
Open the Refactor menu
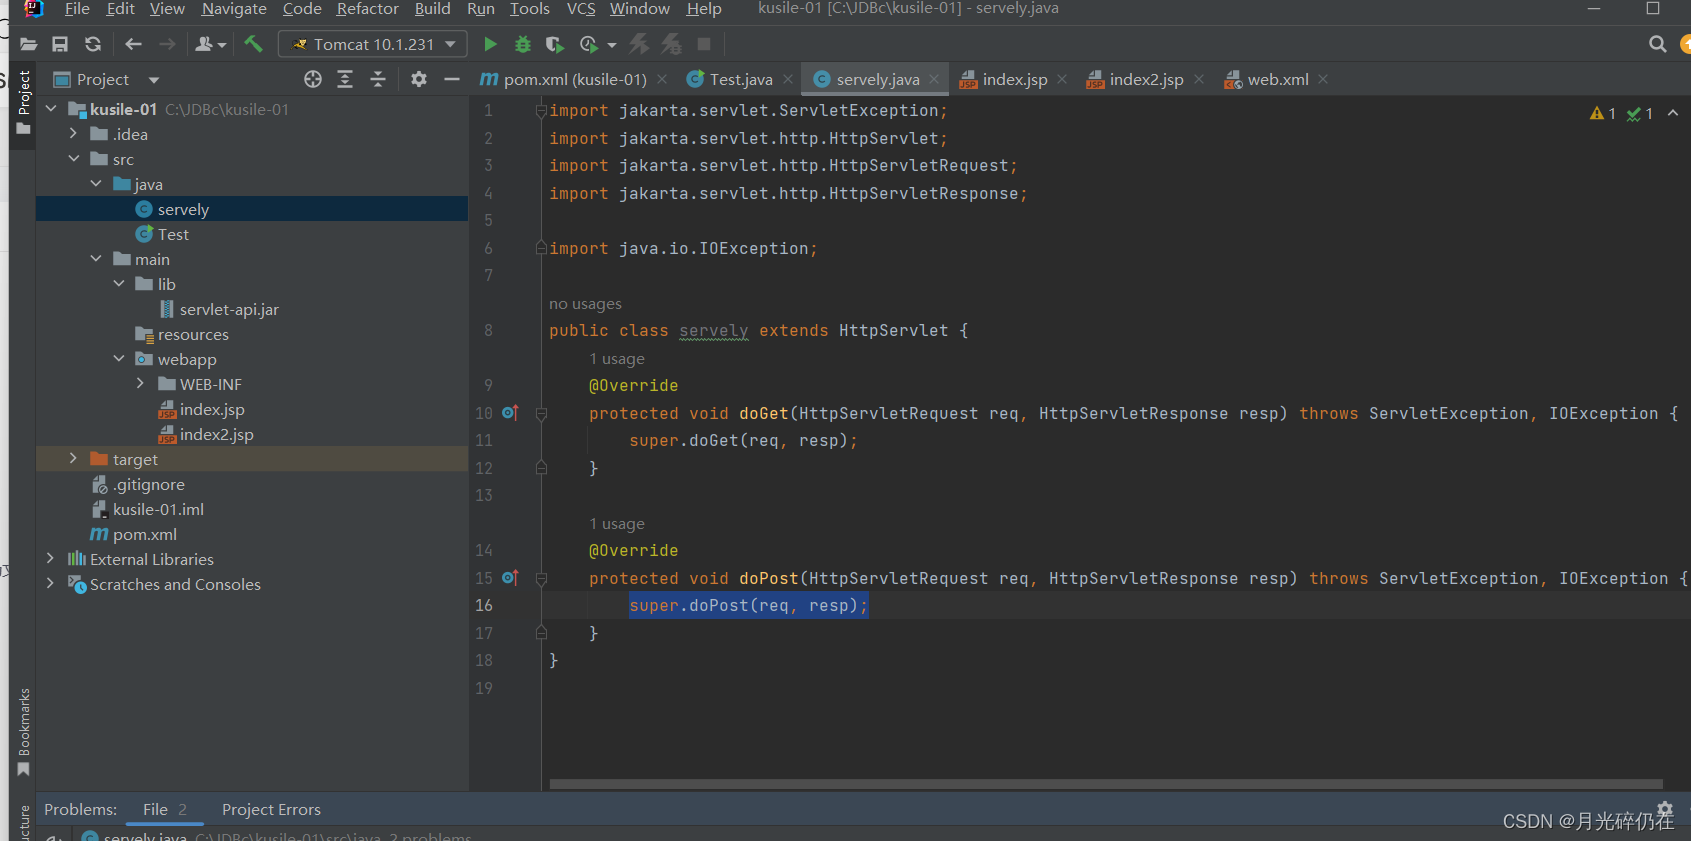pyautogui.click(x=367, y=9)
